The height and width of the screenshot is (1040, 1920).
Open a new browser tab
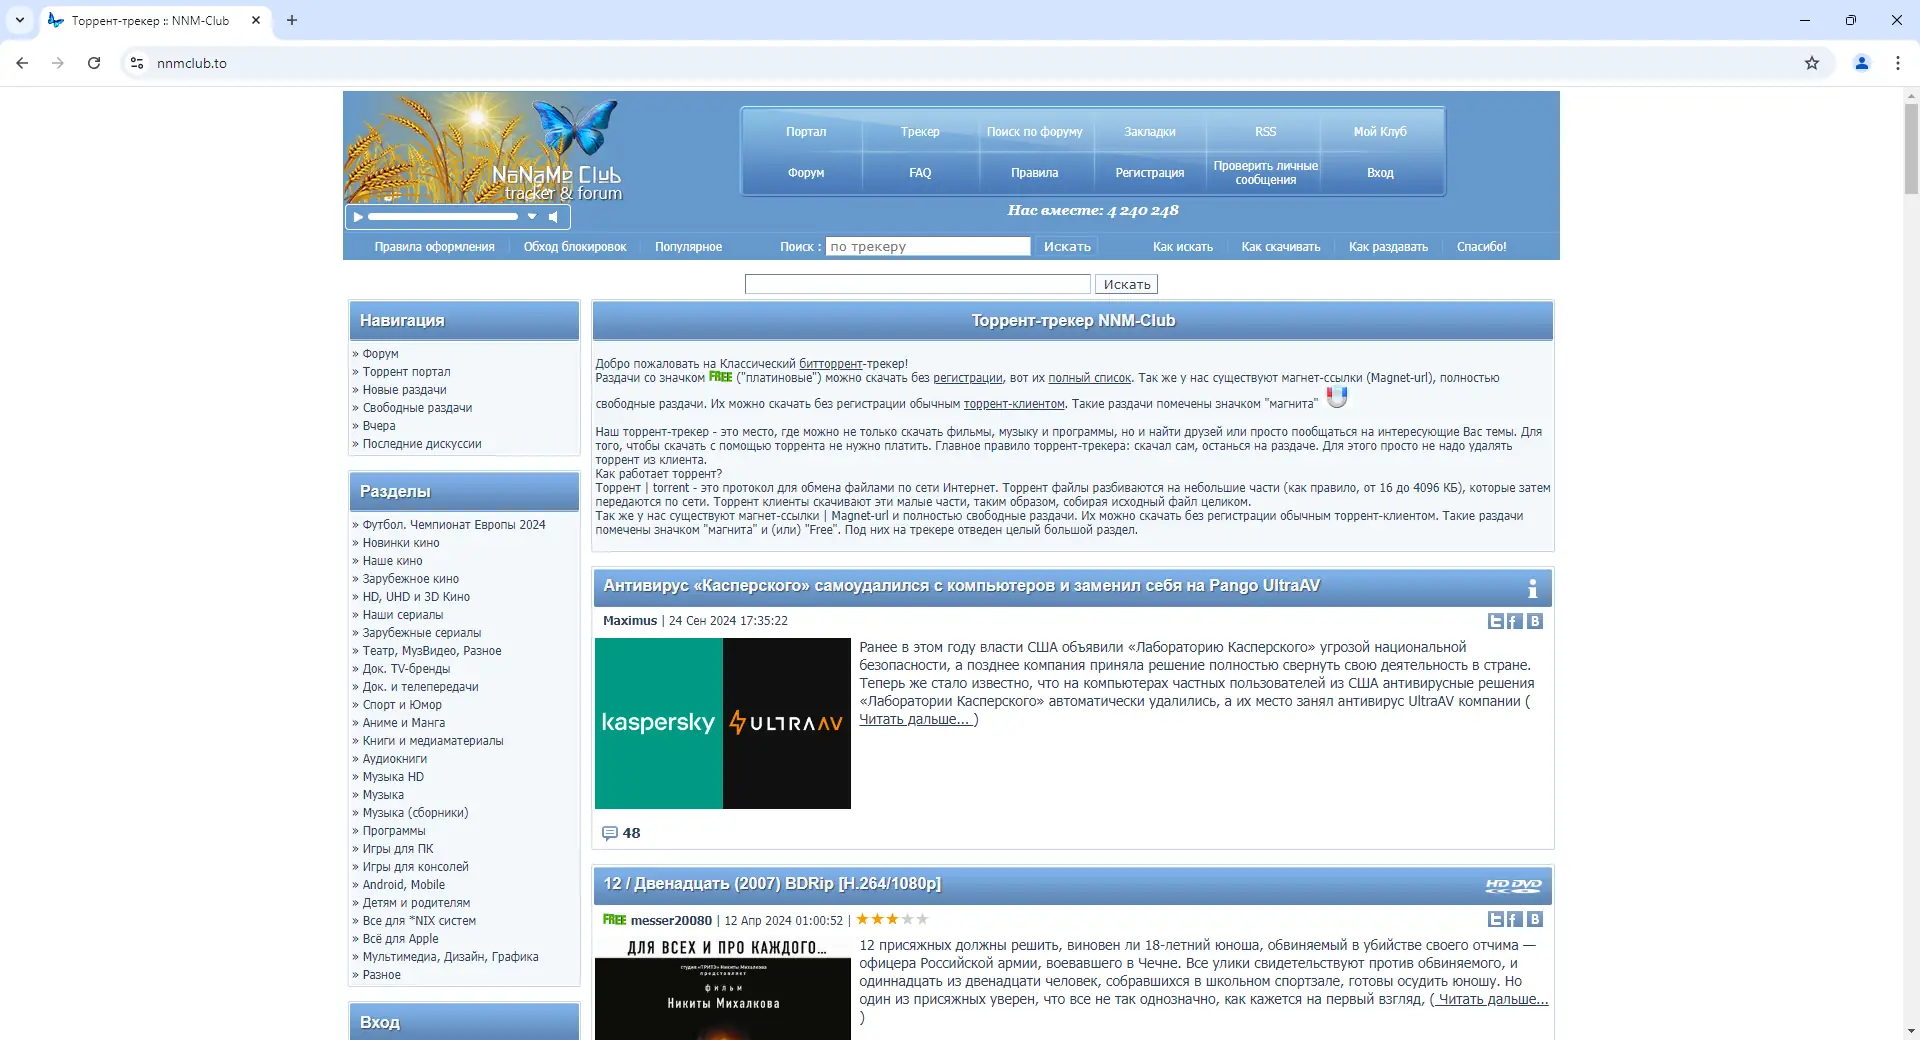pyautogui.click(x=292, y=20)
